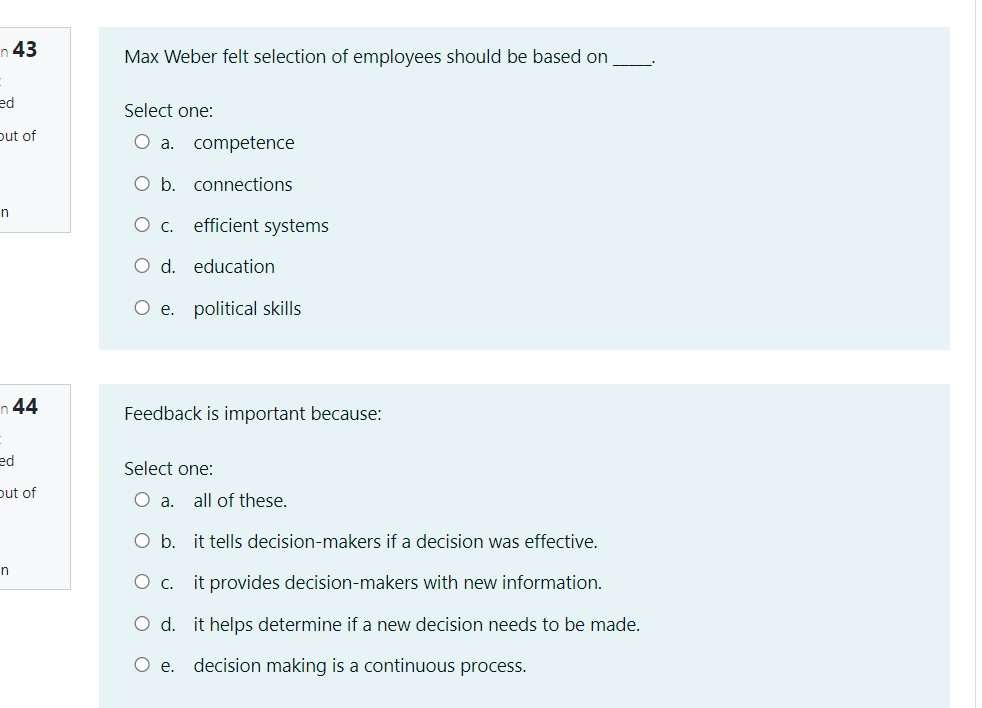Select option d about new decisions
The width and height of the screenshot is (982, 708).
(142, 623)
